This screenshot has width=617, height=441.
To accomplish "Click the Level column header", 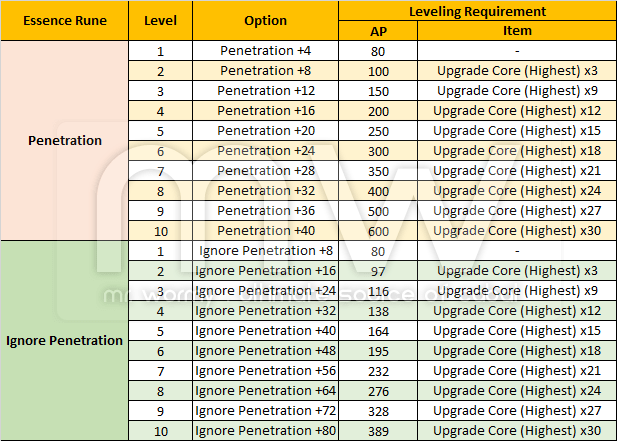I will click(x=161, y=20).
